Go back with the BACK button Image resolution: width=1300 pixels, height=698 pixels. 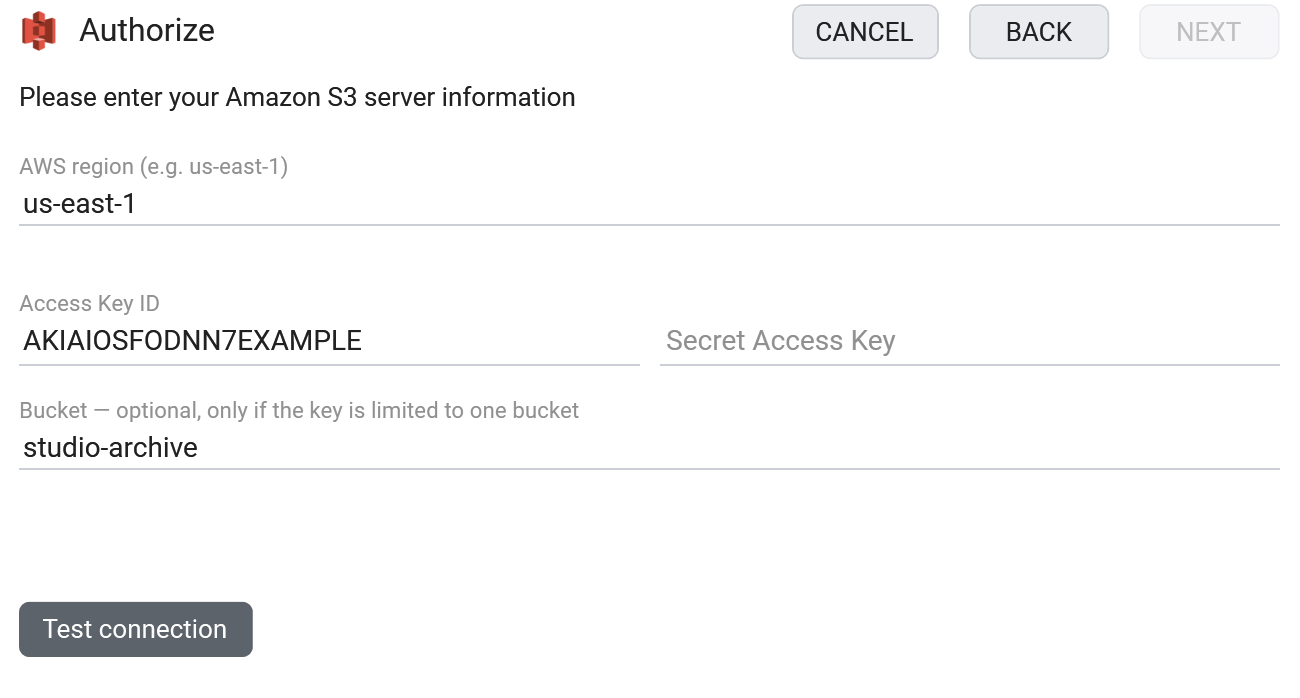coord(1039,32)
